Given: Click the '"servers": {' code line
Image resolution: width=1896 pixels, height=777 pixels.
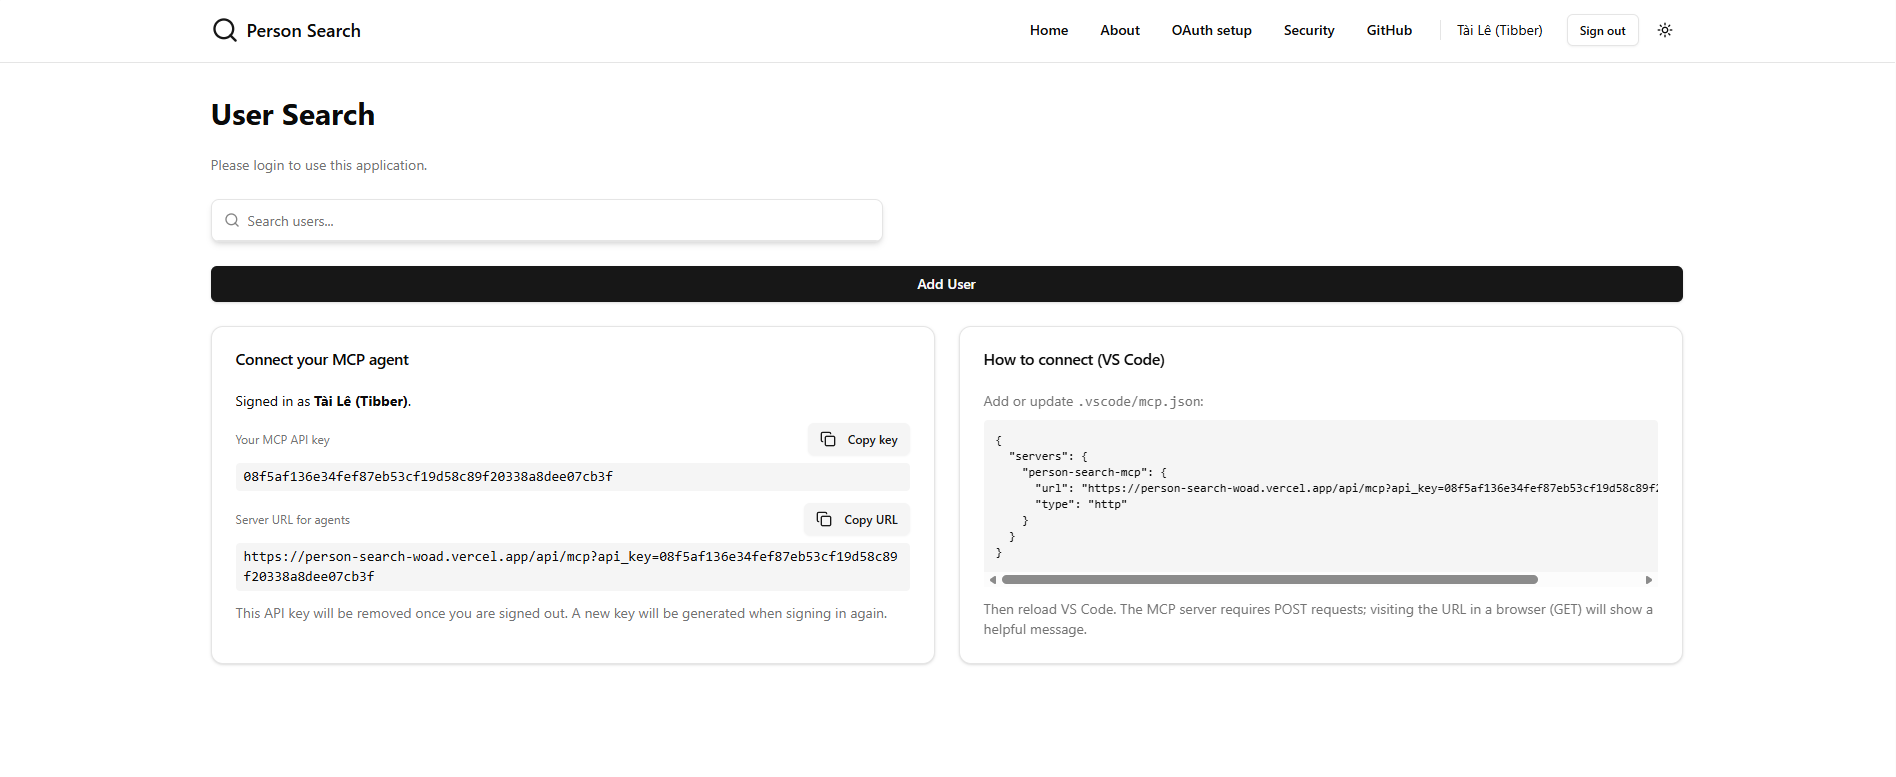Looking at the screenshot, I should pos(1048,456).
